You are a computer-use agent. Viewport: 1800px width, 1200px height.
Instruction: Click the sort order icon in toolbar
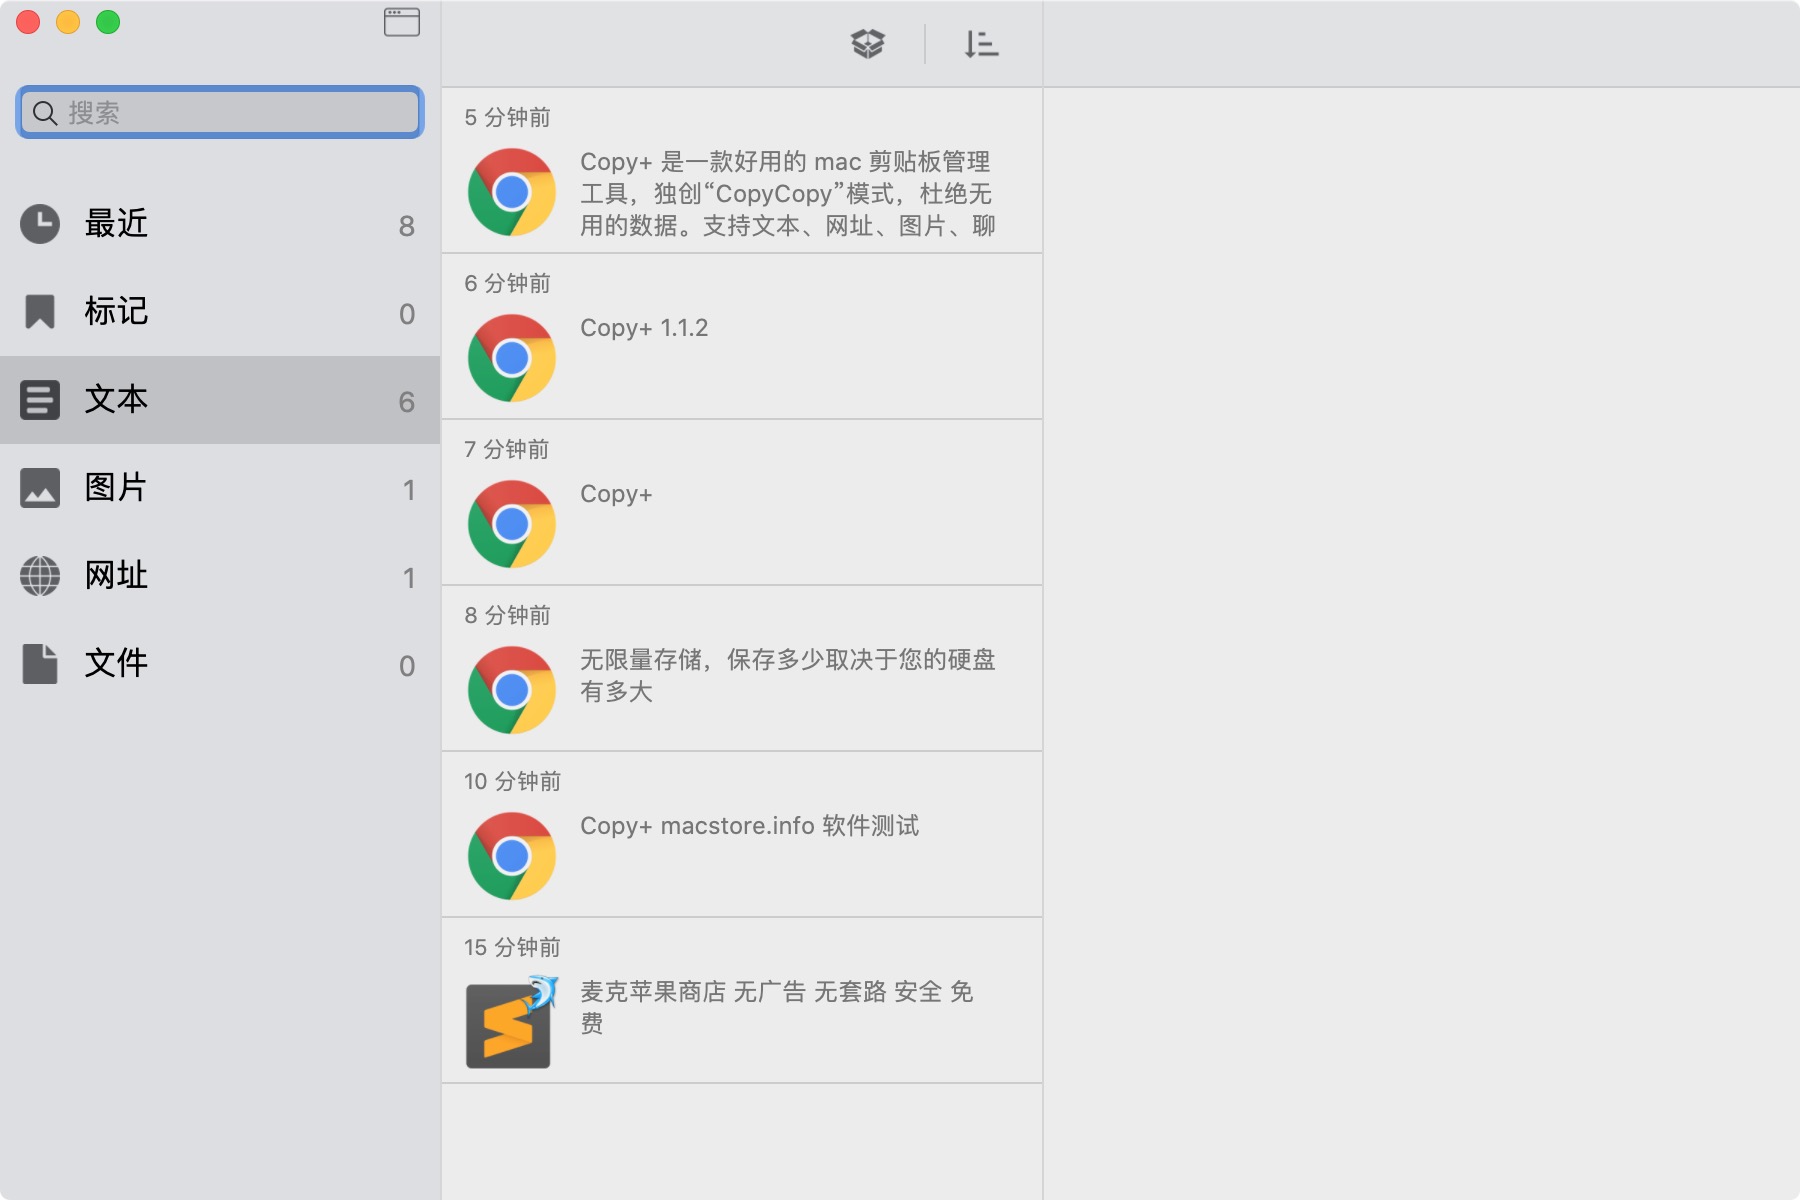pos(981,44)
